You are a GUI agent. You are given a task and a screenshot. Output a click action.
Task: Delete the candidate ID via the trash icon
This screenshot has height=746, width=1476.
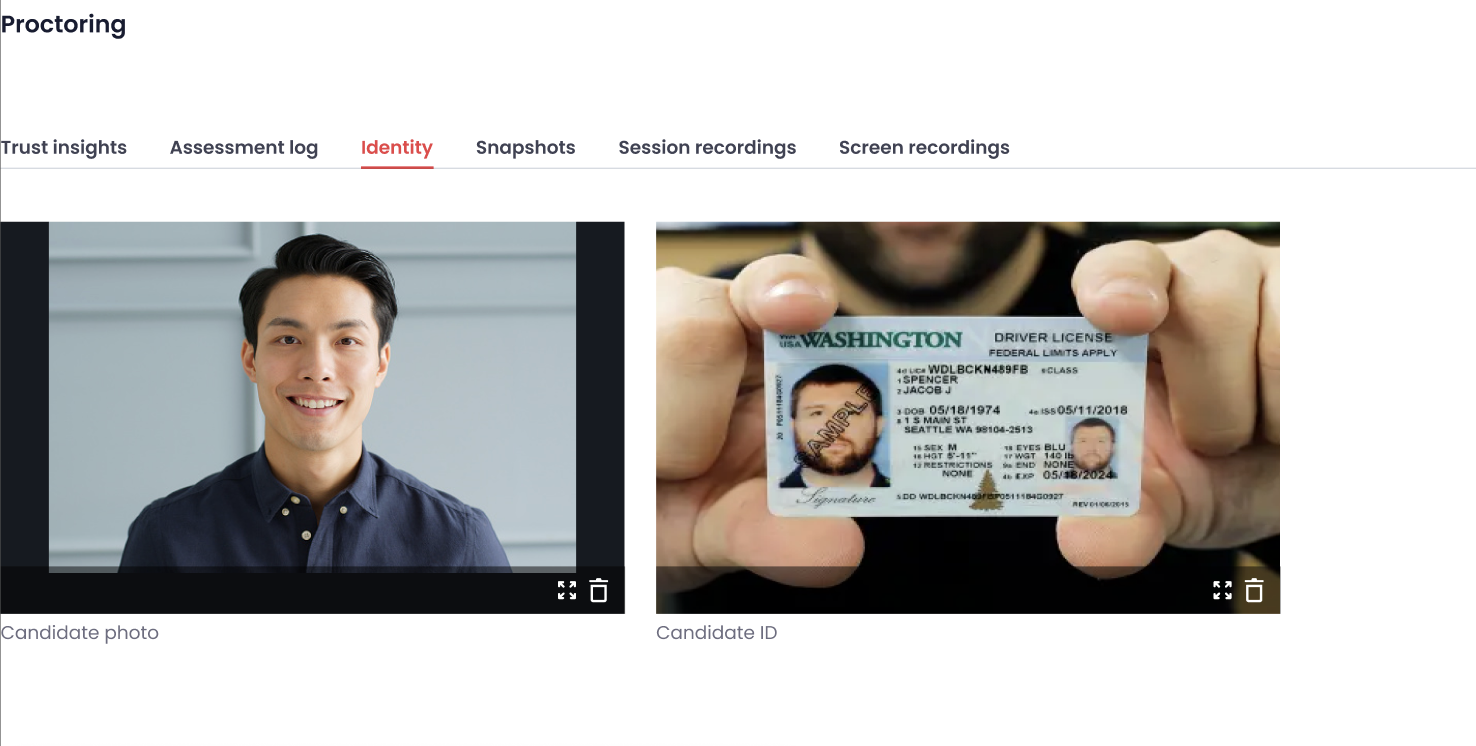pos(1254,590)
